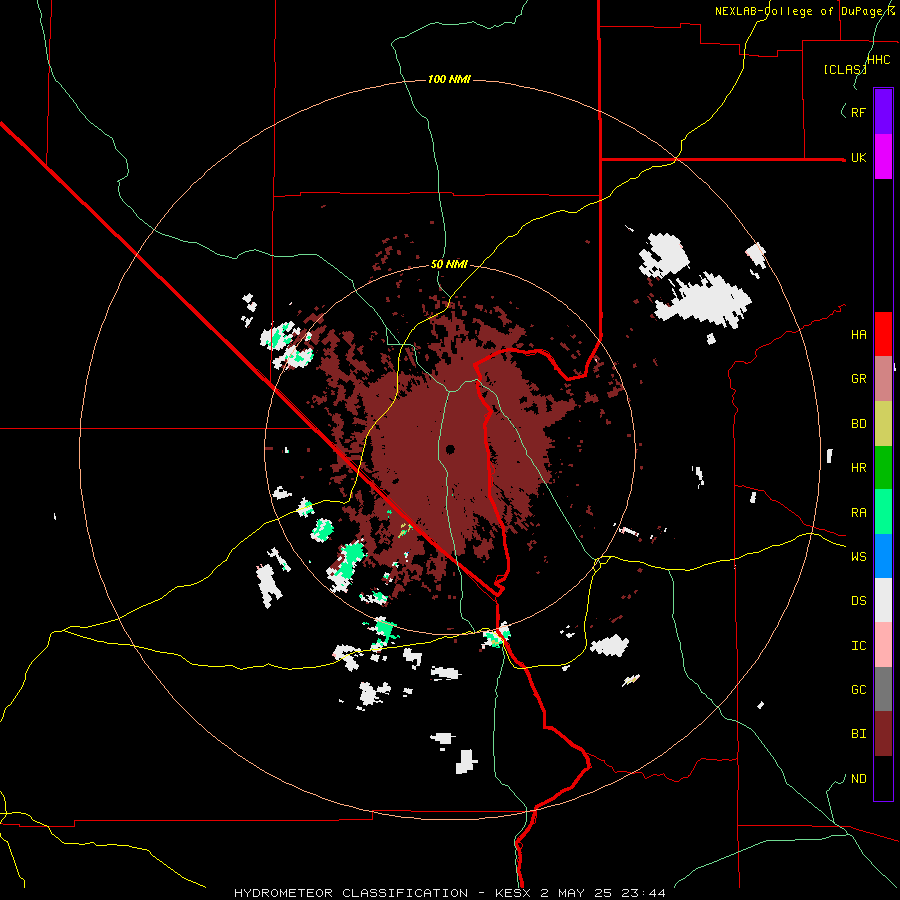Click the UK legend label
This screenshot has width=900, height=900.
858,157
